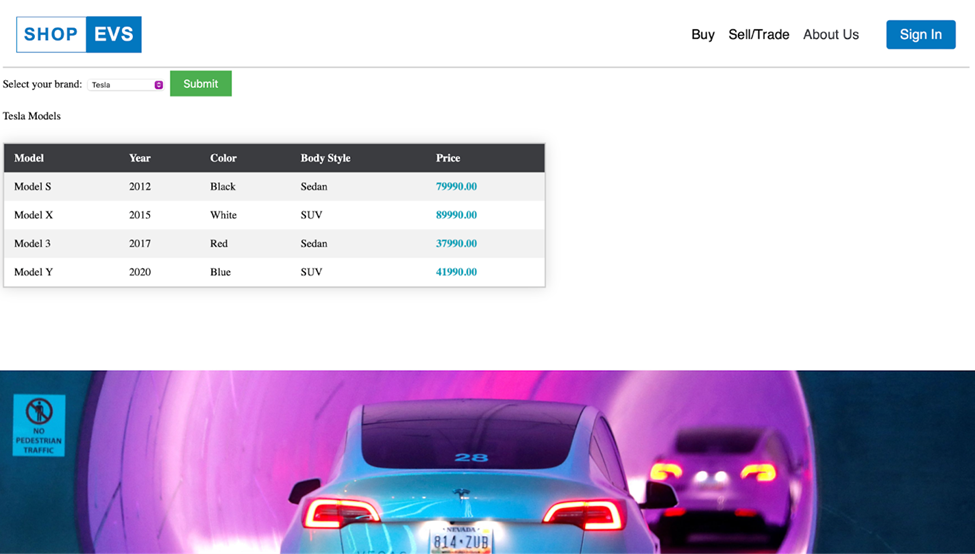Select the Model S cell

pyautogui.click(x=33, y=187)
